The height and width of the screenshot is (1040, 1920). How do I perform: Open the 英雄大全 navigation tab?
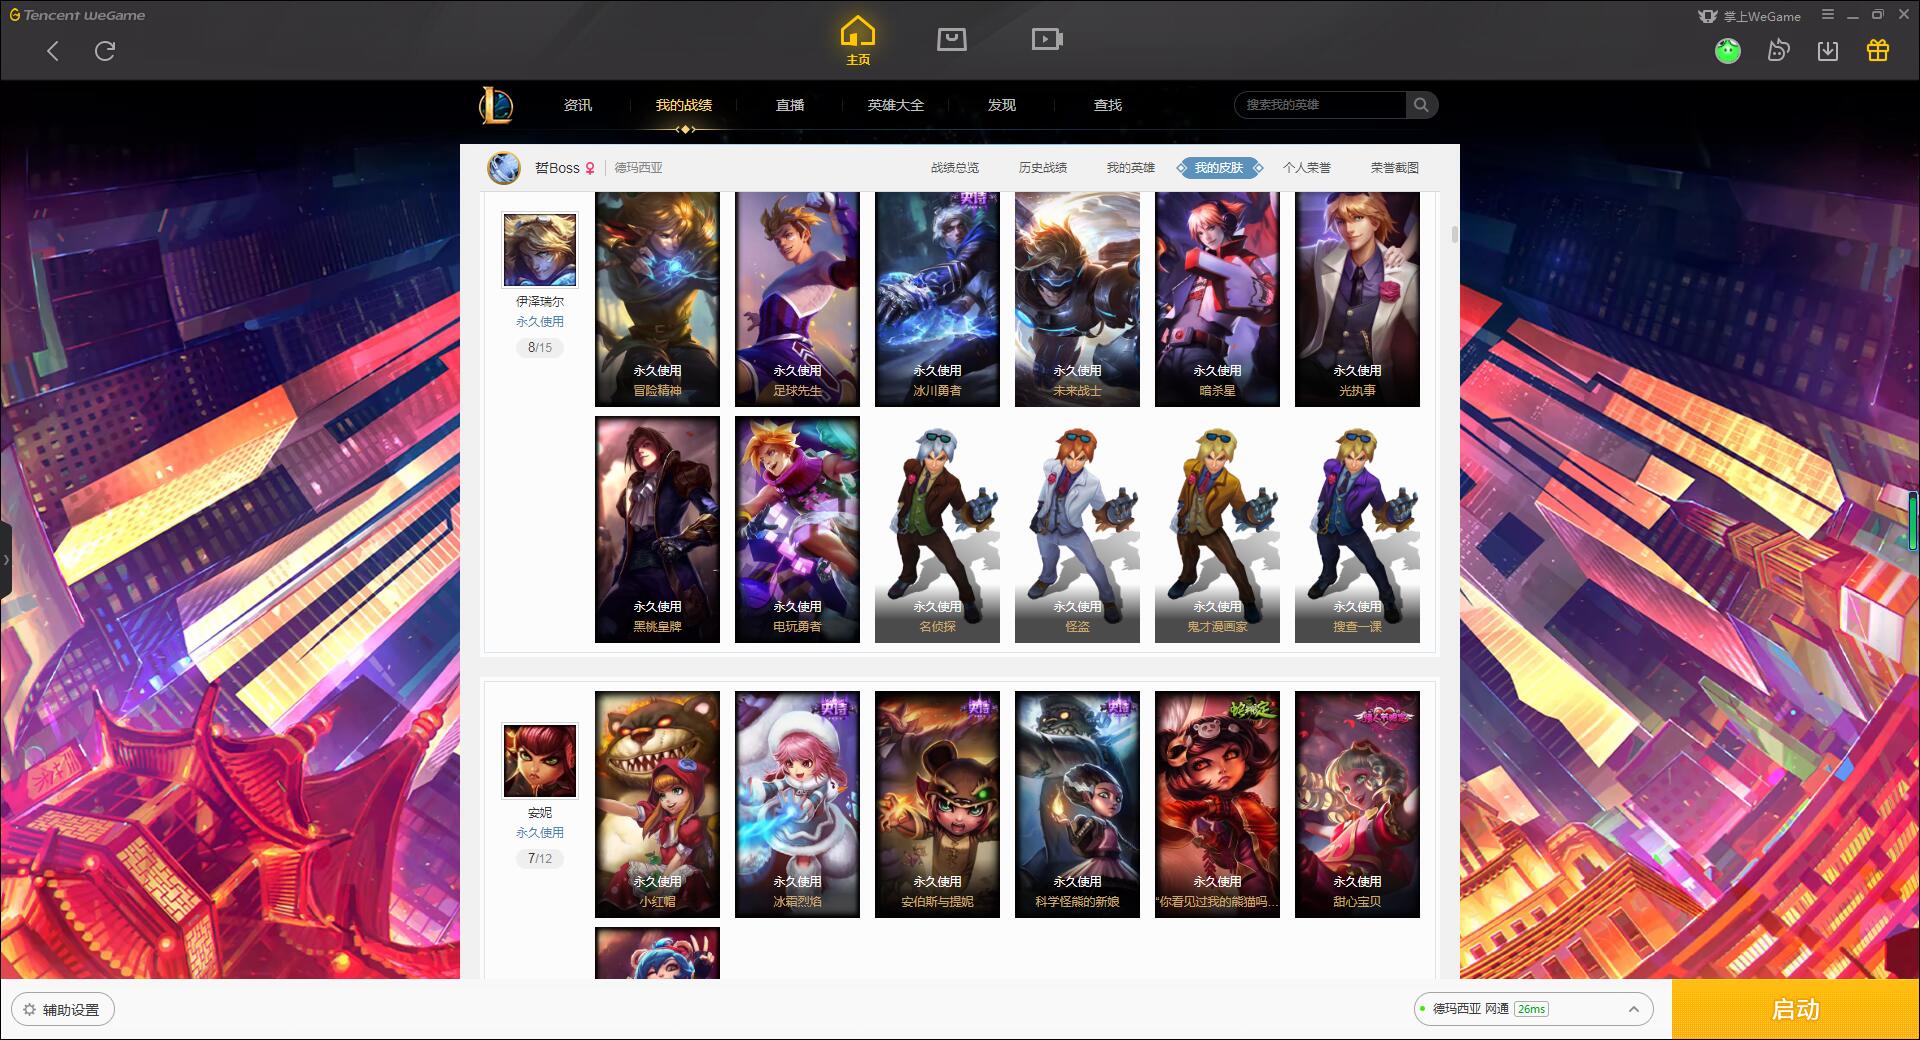pyautogui.click(x=896, y=105)
